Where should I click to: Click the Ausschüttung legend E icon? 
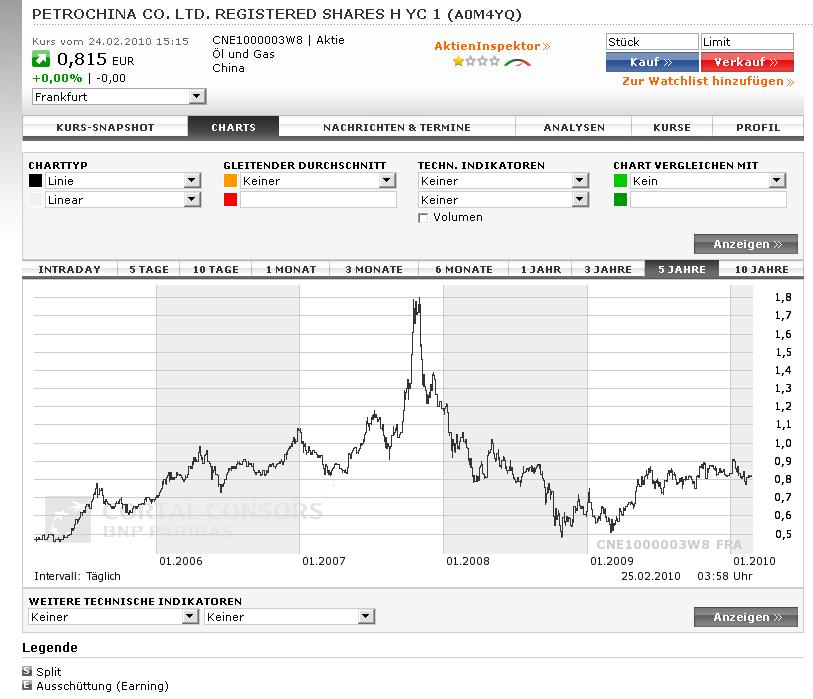point(27,686)
